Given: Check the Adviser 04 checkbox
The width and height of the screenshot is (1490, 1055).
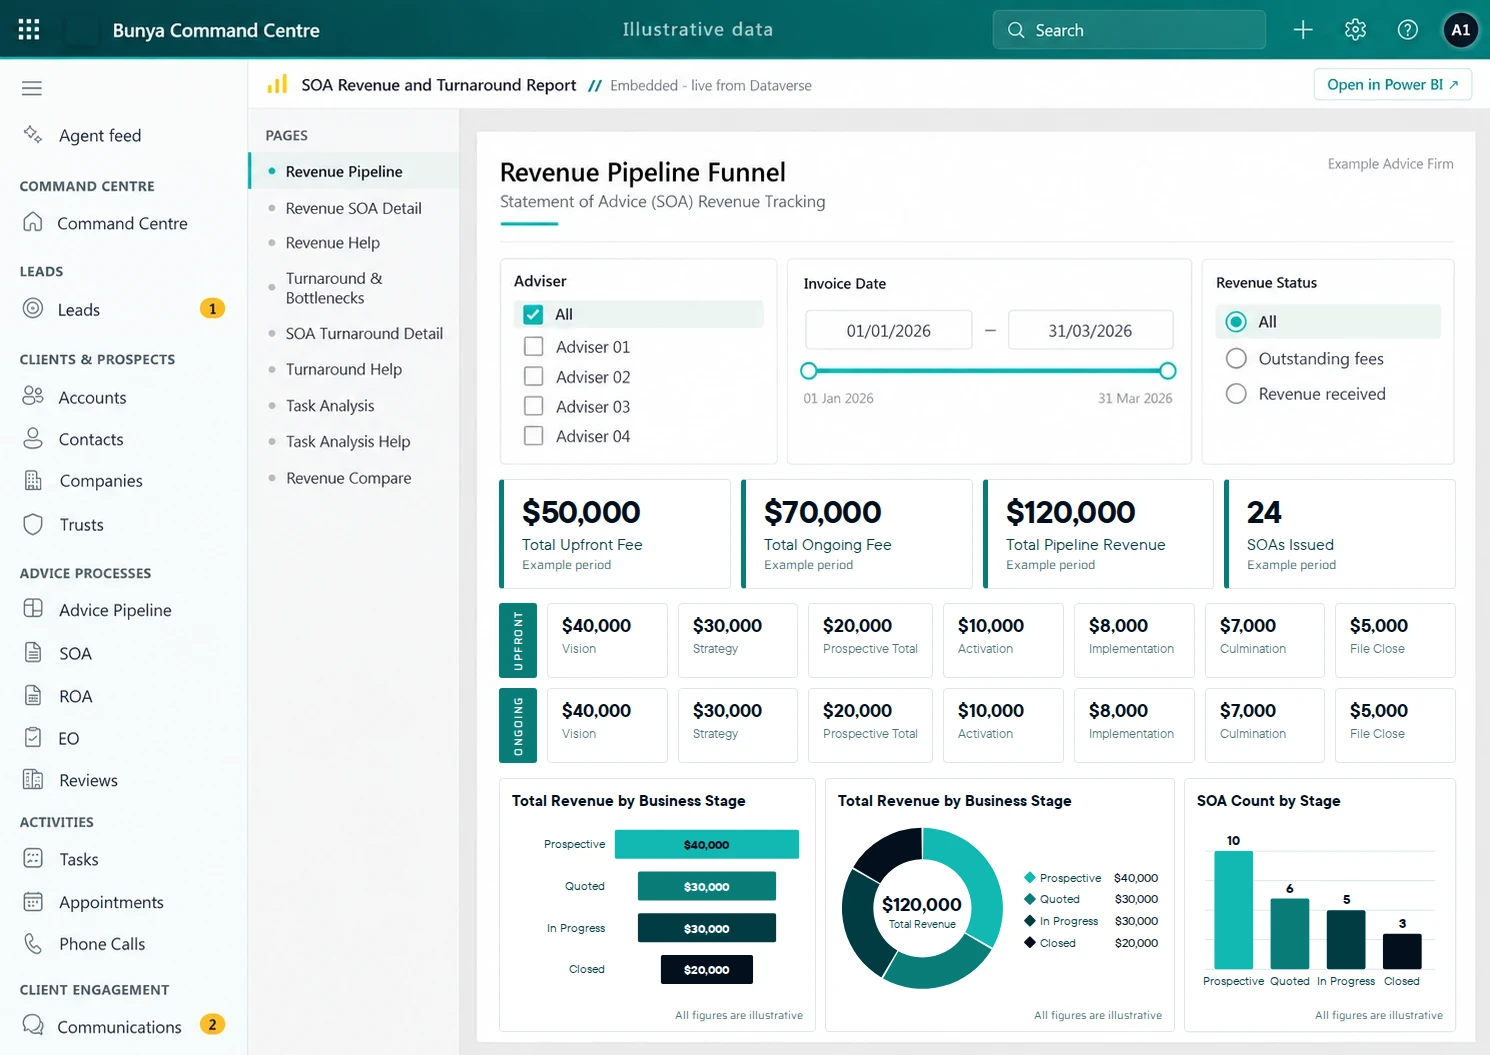Looking at the screenshot, I should click(x=534, y=436).
